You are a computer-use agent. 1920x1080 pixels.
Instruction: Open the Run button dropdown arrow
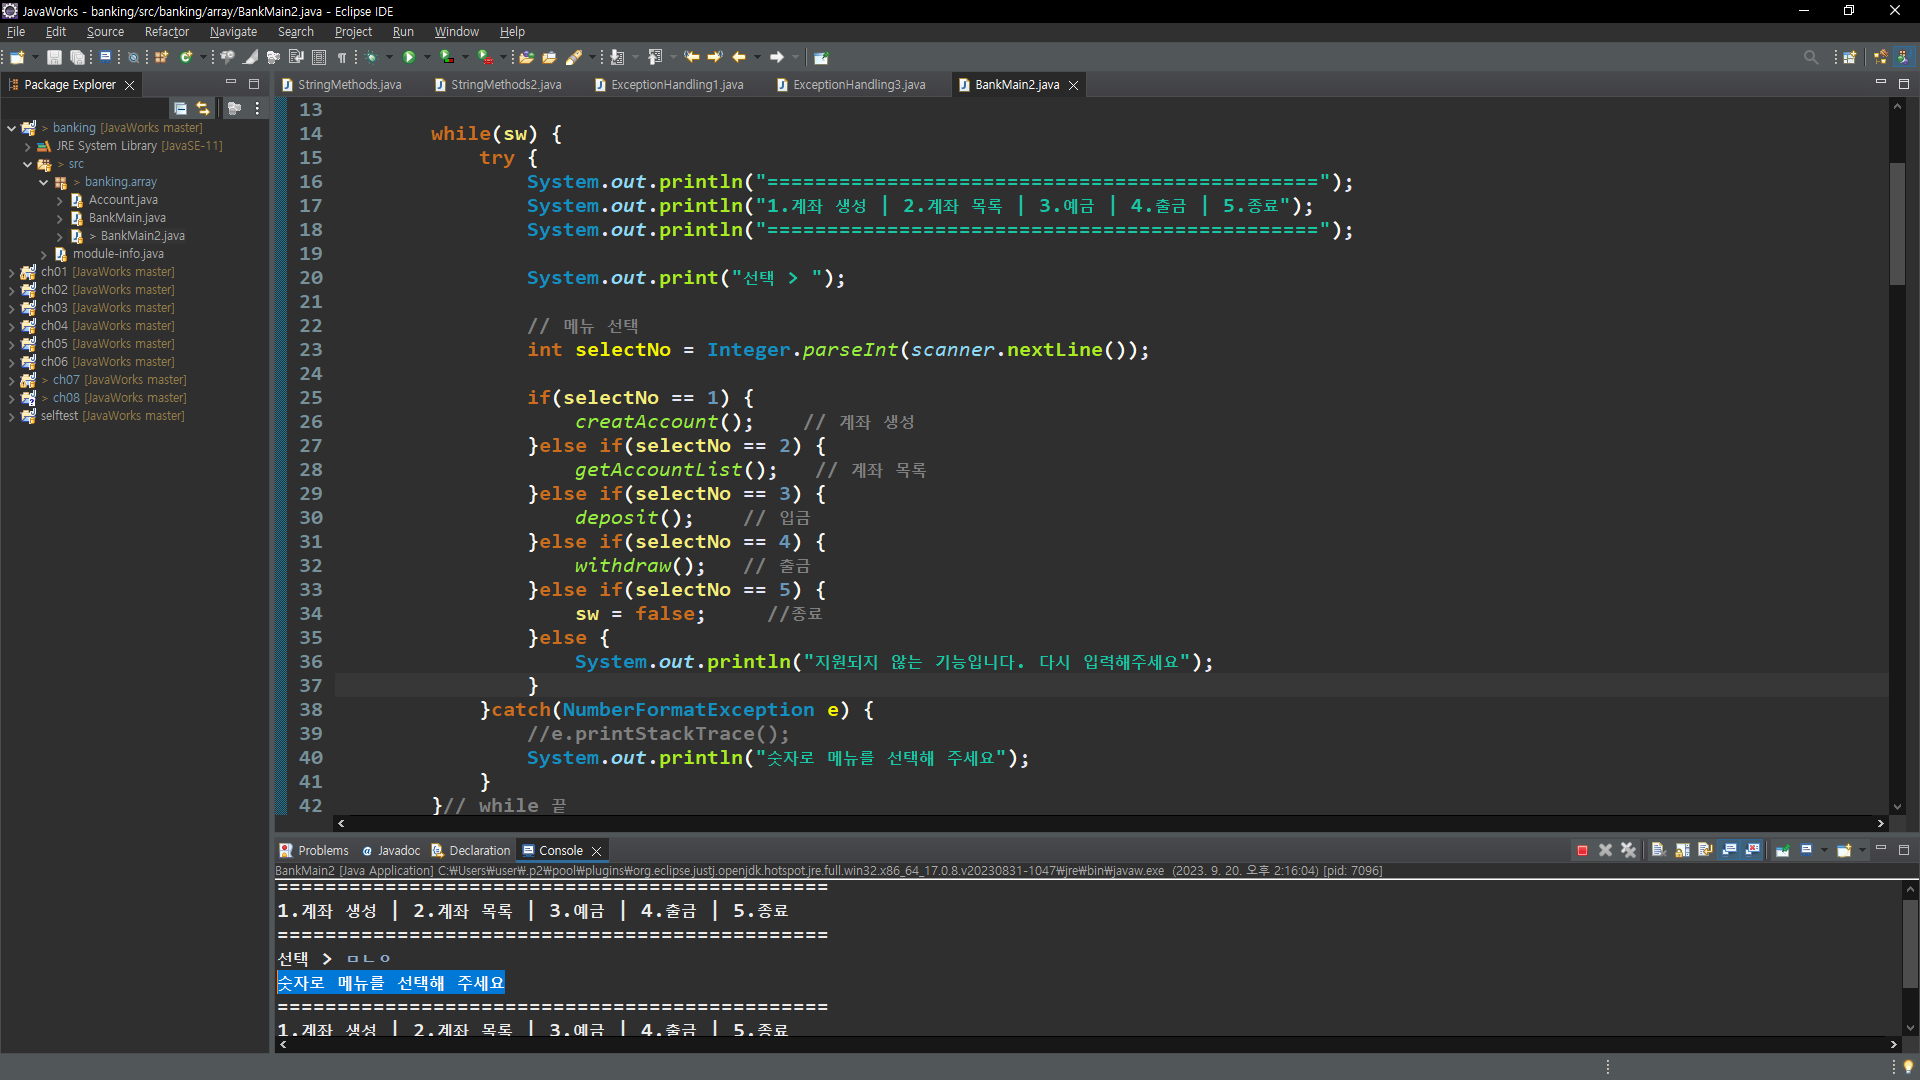coord(427,57)
